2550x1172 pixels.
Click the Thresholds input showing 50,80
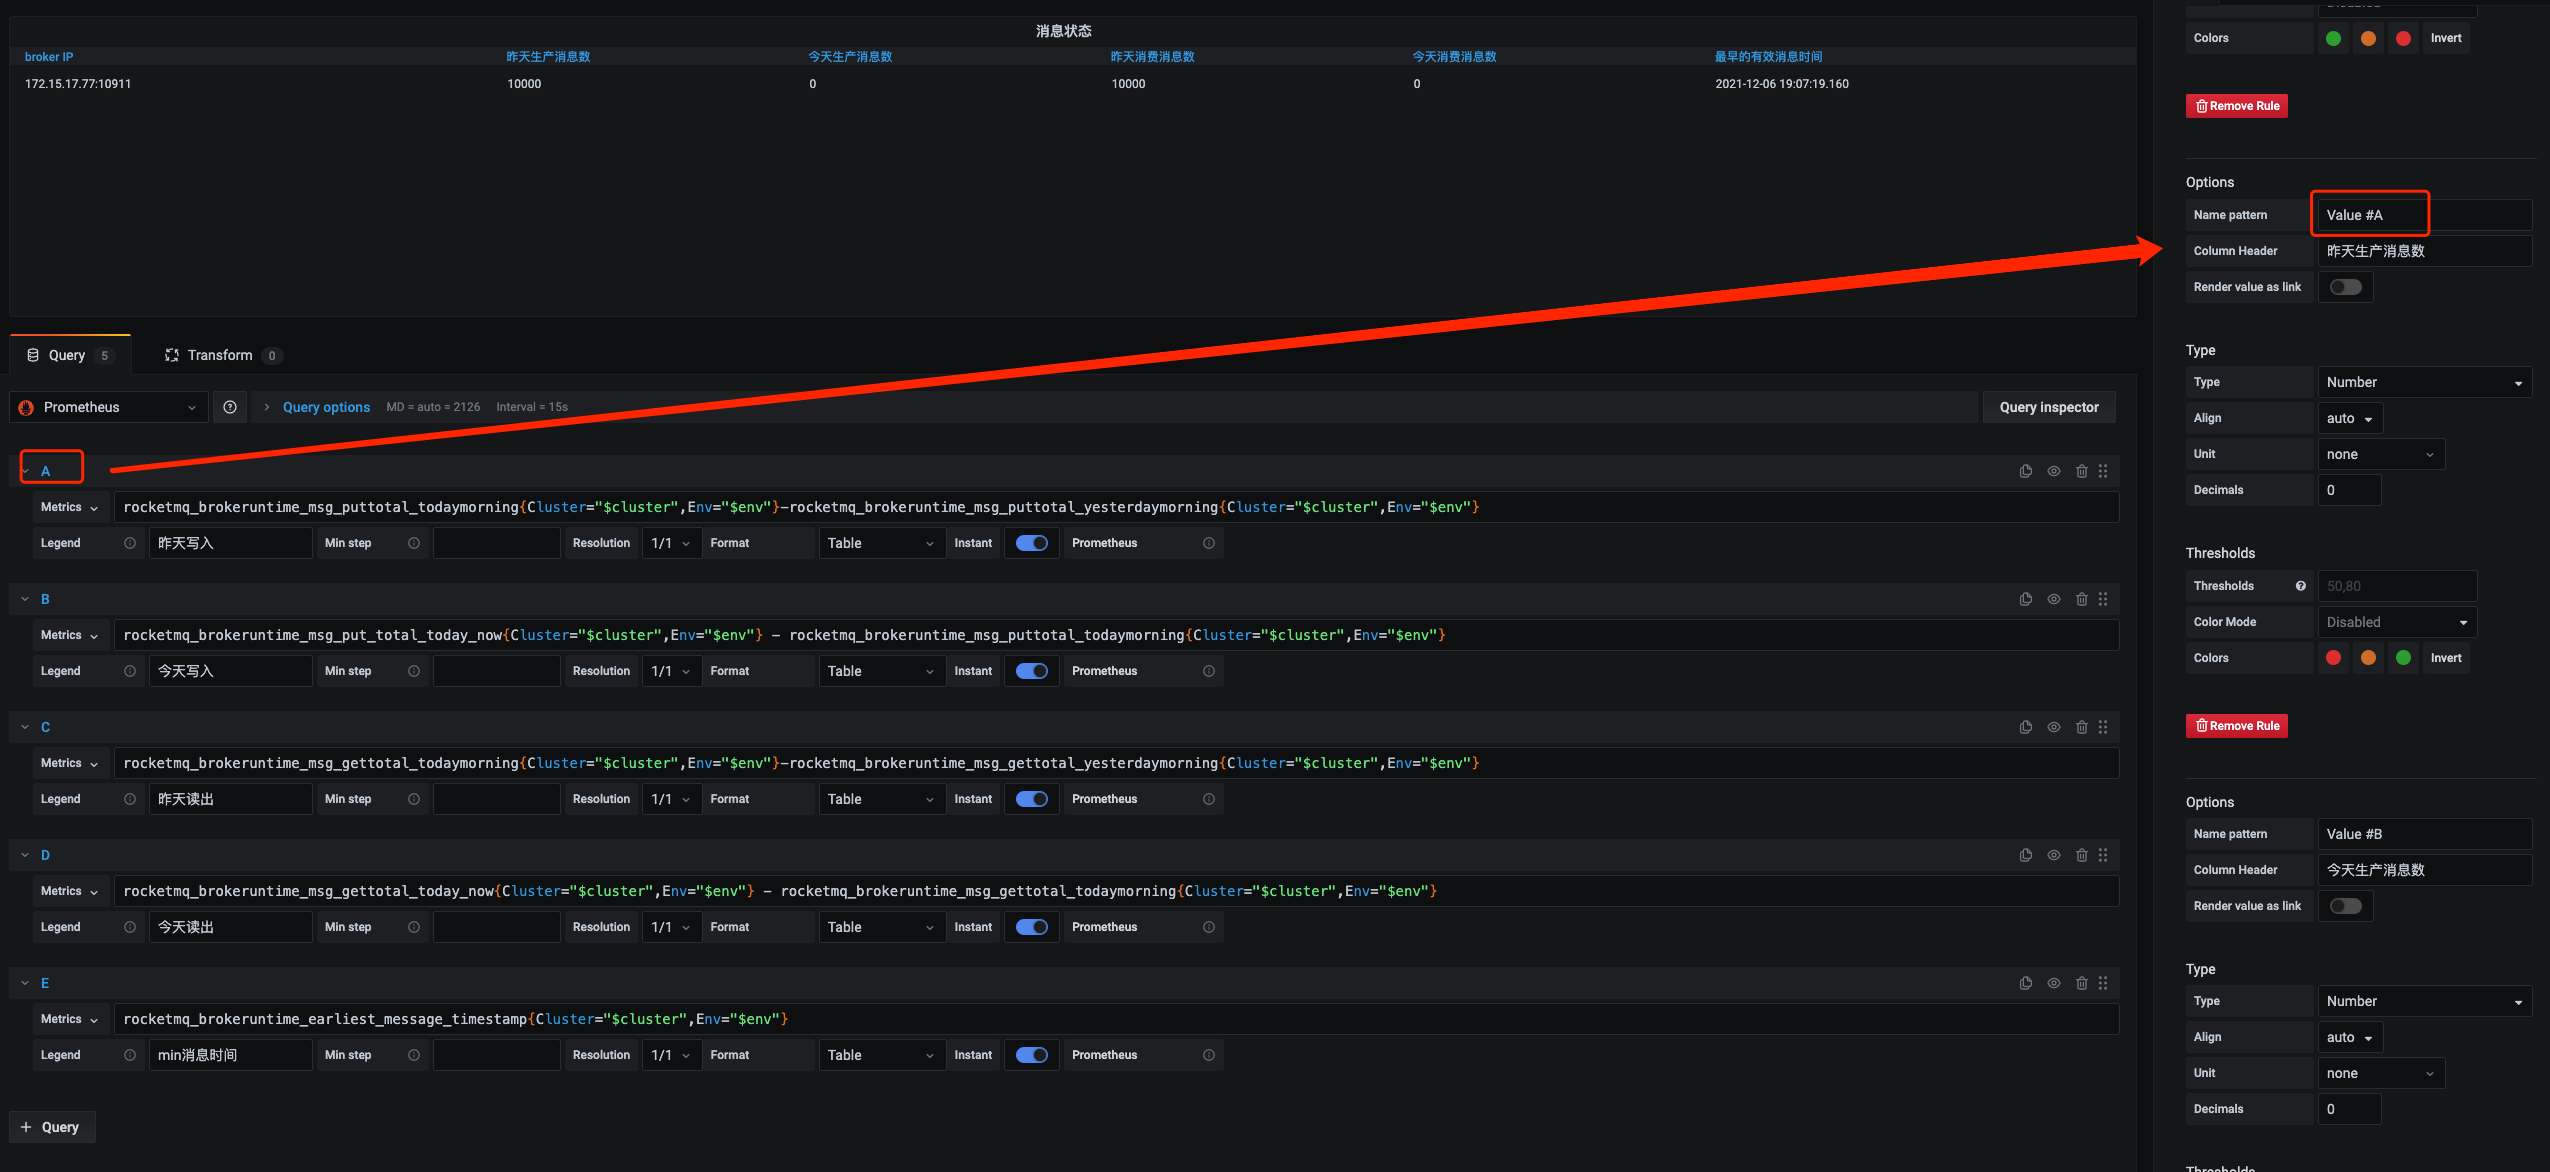click(2397, 585)
